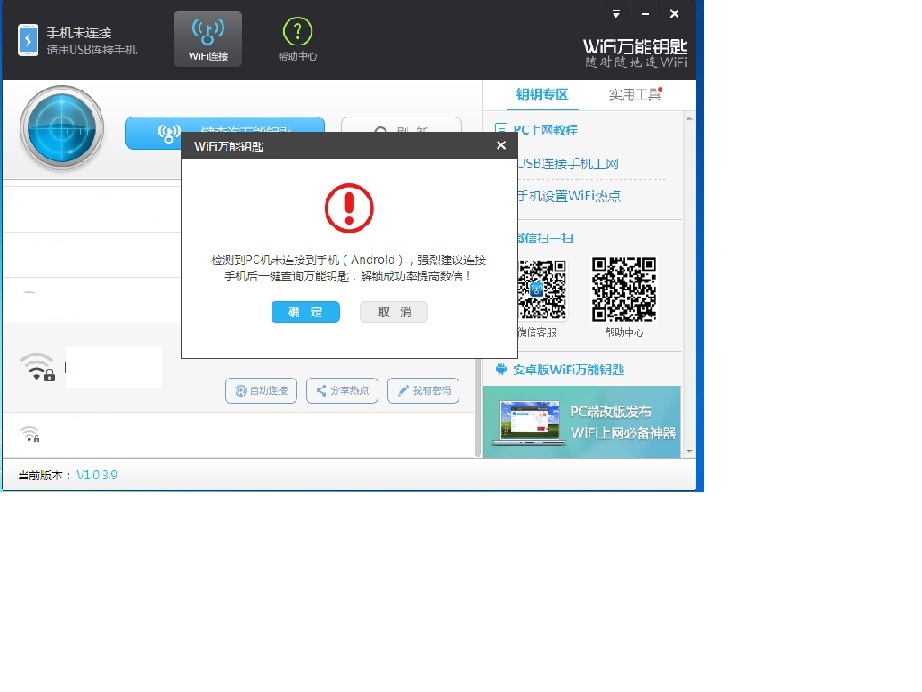Close the WiFi万能钥匙 warning dialog
This screenshot has width=922, height=692.
501,145
